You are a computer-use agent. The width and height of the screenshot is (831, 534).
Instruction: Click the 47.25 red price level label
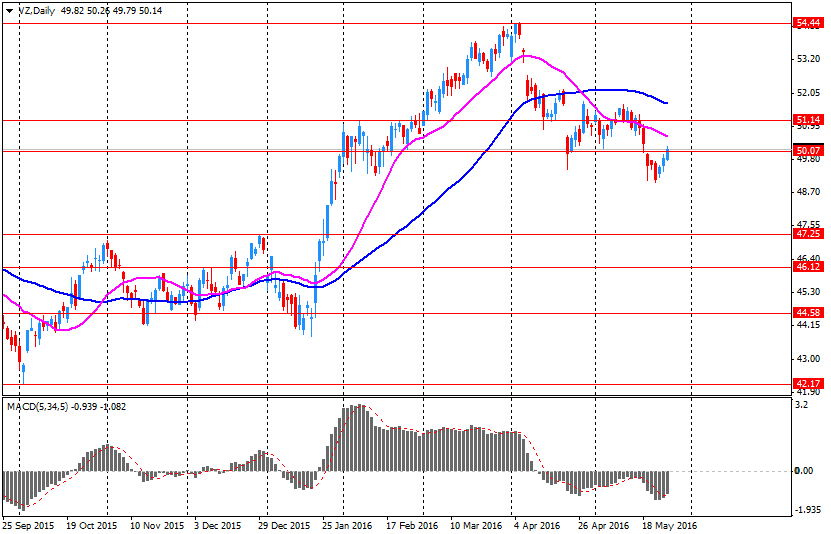809,234
